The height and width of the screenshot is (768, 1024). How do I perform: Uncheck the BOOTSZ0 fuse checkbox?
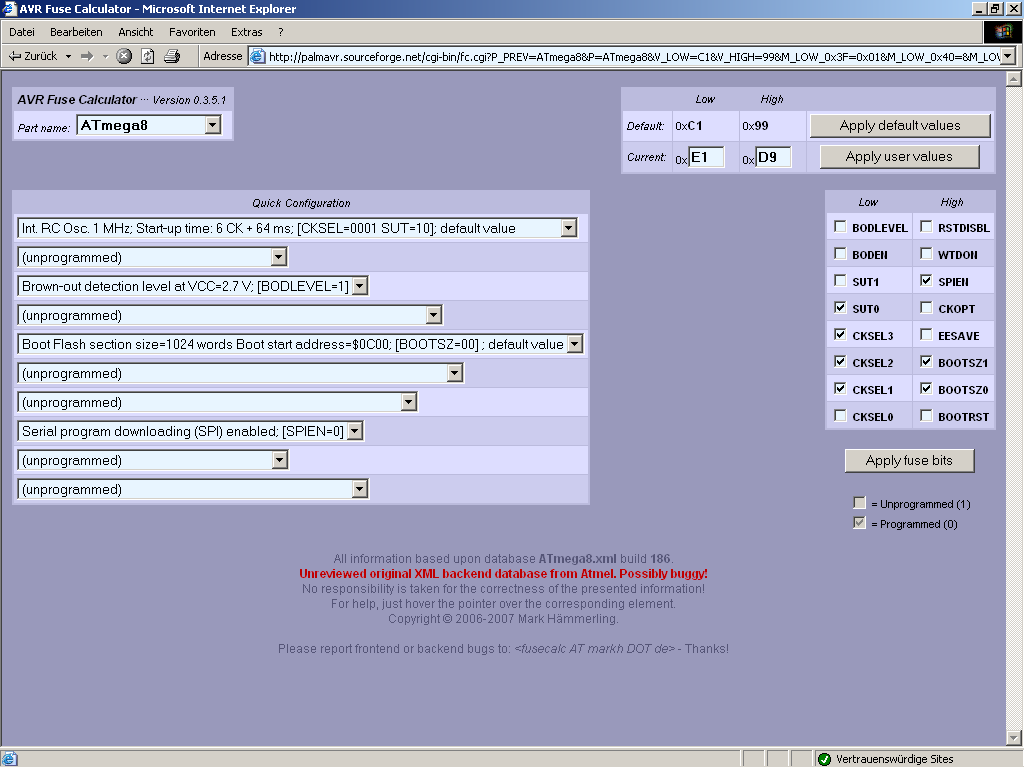click(x=926, y=389)
